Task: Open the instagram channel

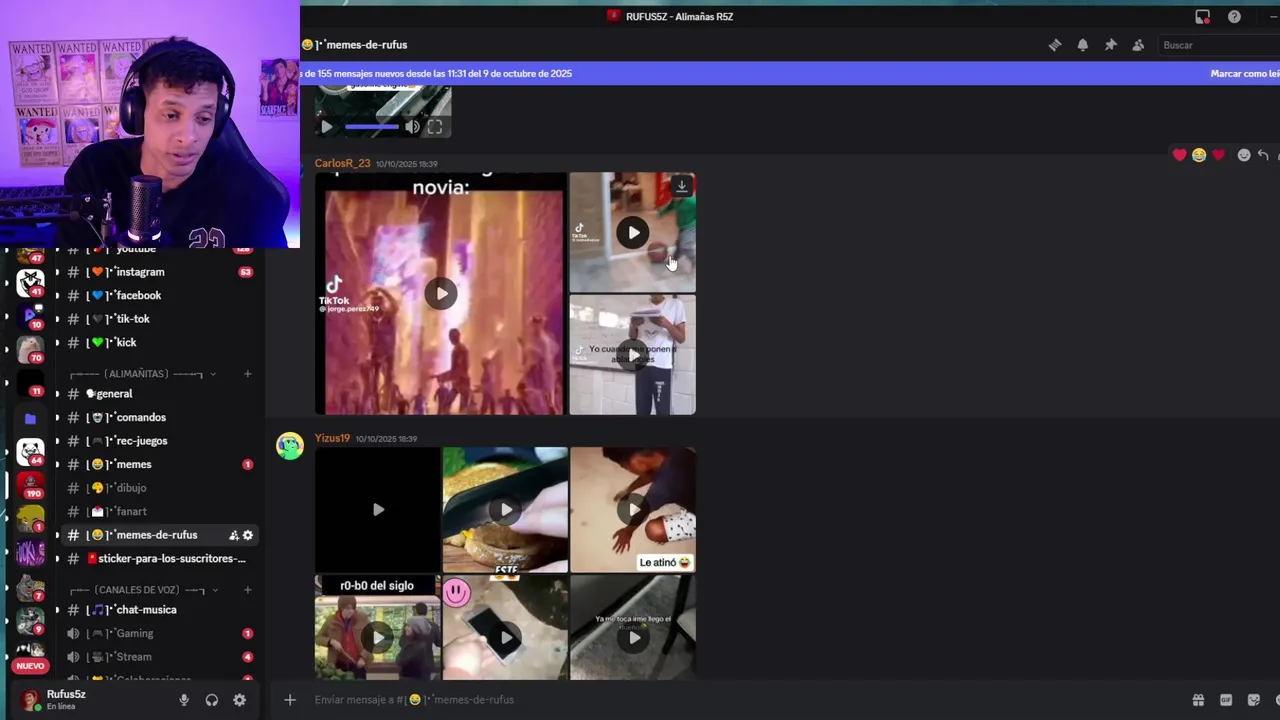Action: pyautogui.click(x=160, y=272)
